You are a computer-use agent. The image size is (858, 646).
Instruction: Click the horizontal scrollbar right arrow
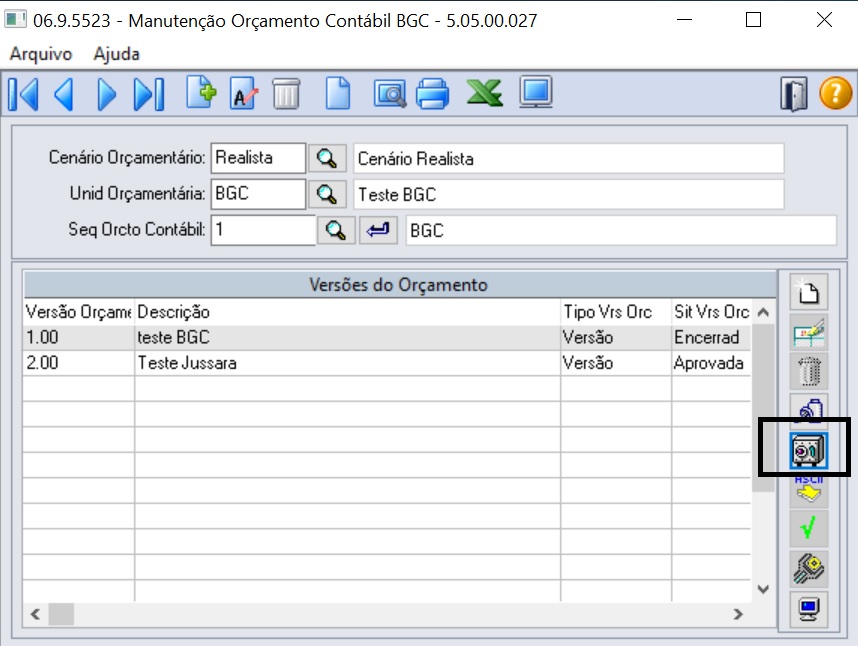click(x=739, y=614)
